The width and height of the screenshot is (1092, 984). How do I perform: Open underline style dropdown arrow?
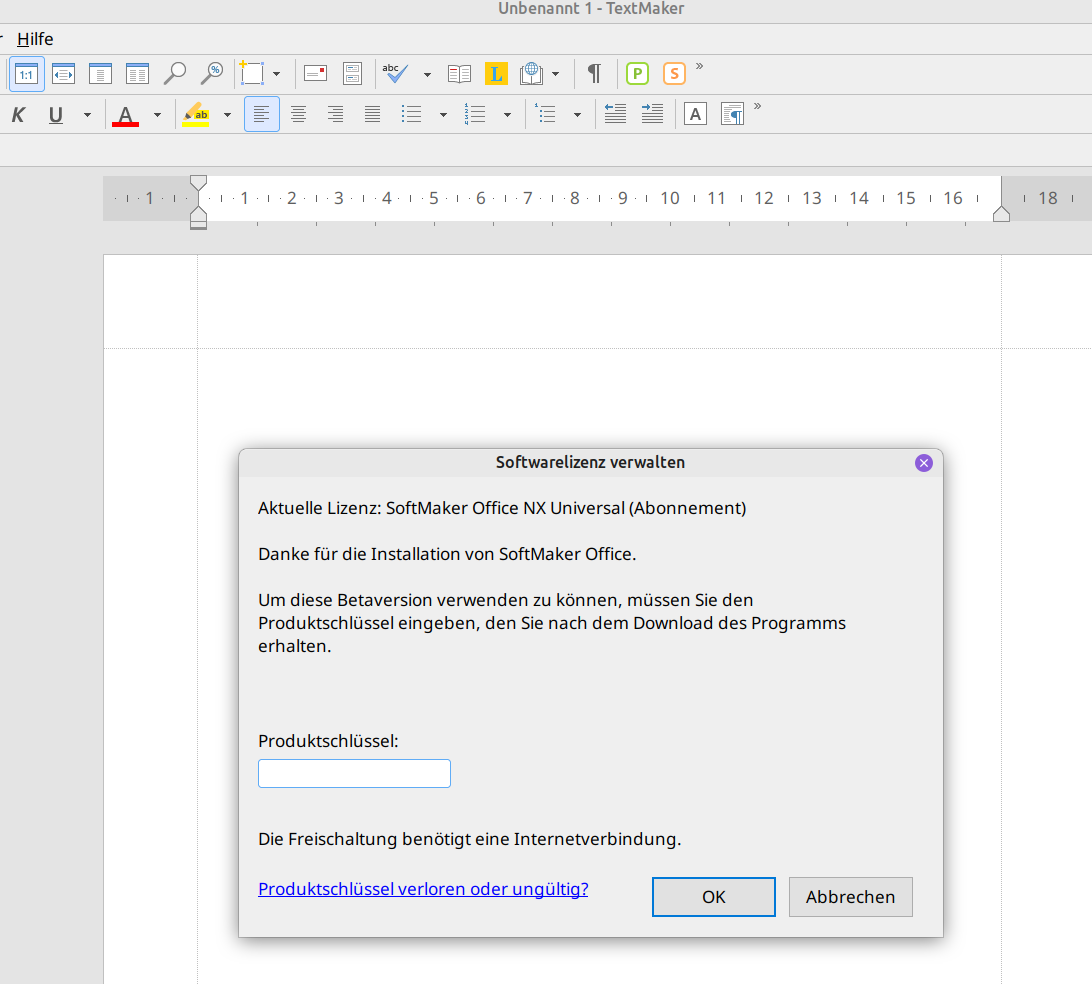click(87, 115)
